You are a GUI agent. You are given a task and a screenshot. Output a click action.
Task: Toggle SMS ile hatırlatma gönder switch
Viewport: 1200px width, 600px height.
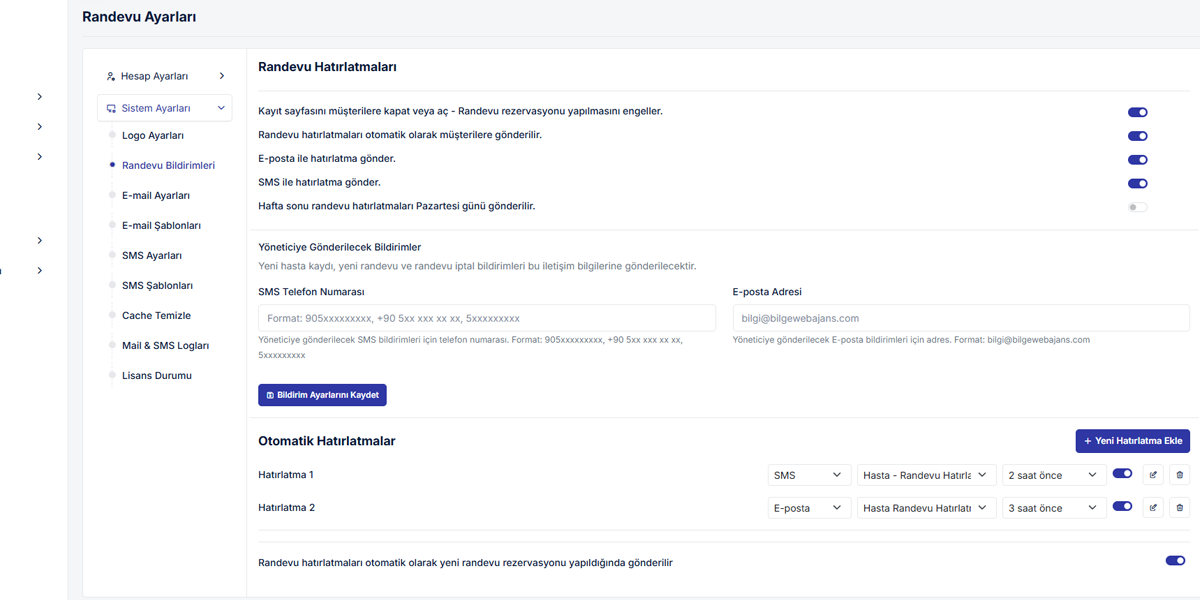1137,184
